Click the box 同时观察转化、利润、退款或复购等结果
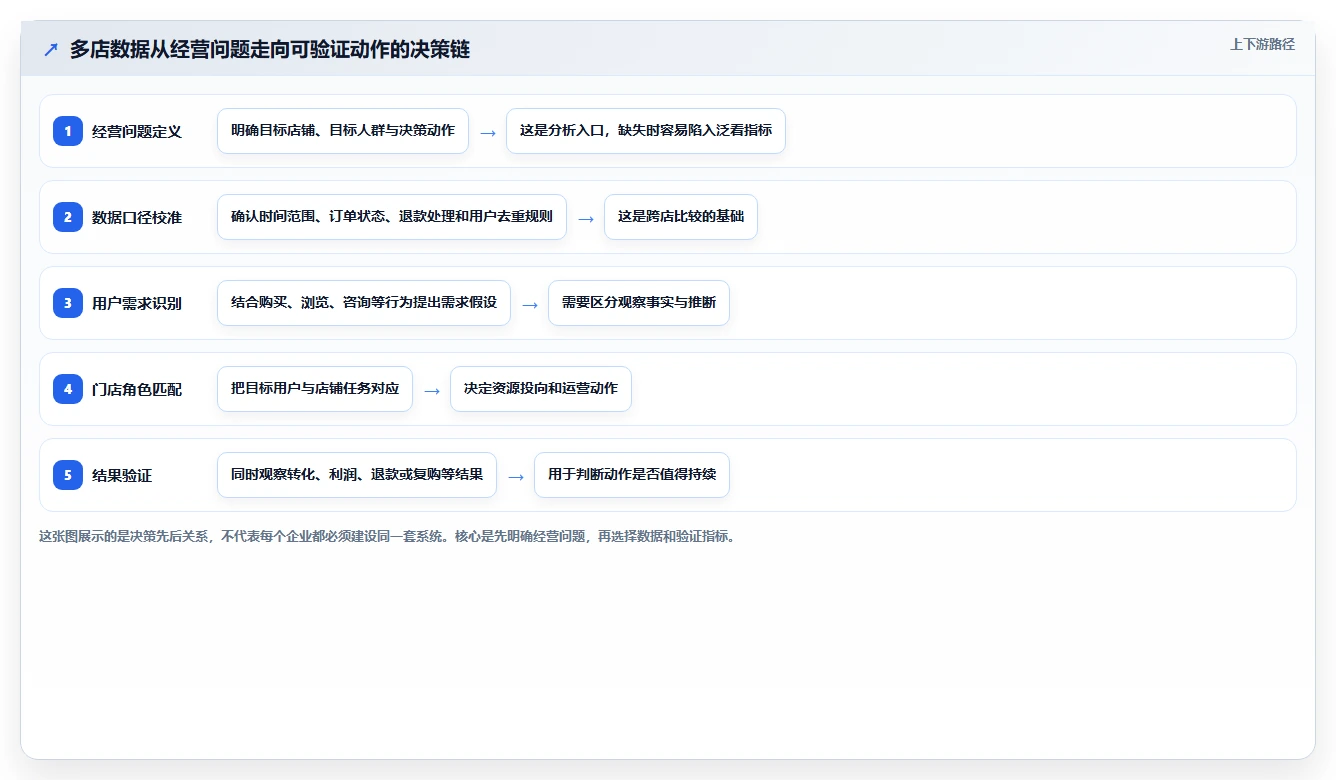 click(x=357, y=475)
